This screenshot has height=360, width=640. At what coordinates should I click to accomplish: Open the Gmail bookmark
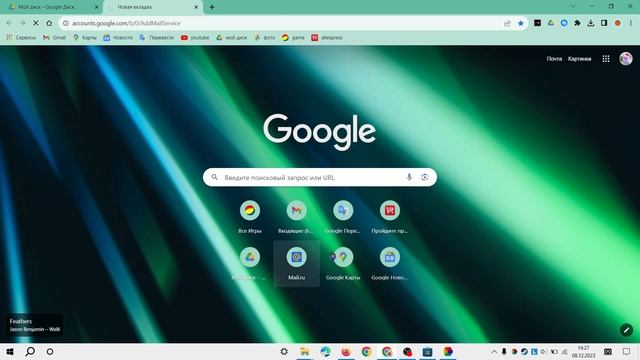[54, 38]
